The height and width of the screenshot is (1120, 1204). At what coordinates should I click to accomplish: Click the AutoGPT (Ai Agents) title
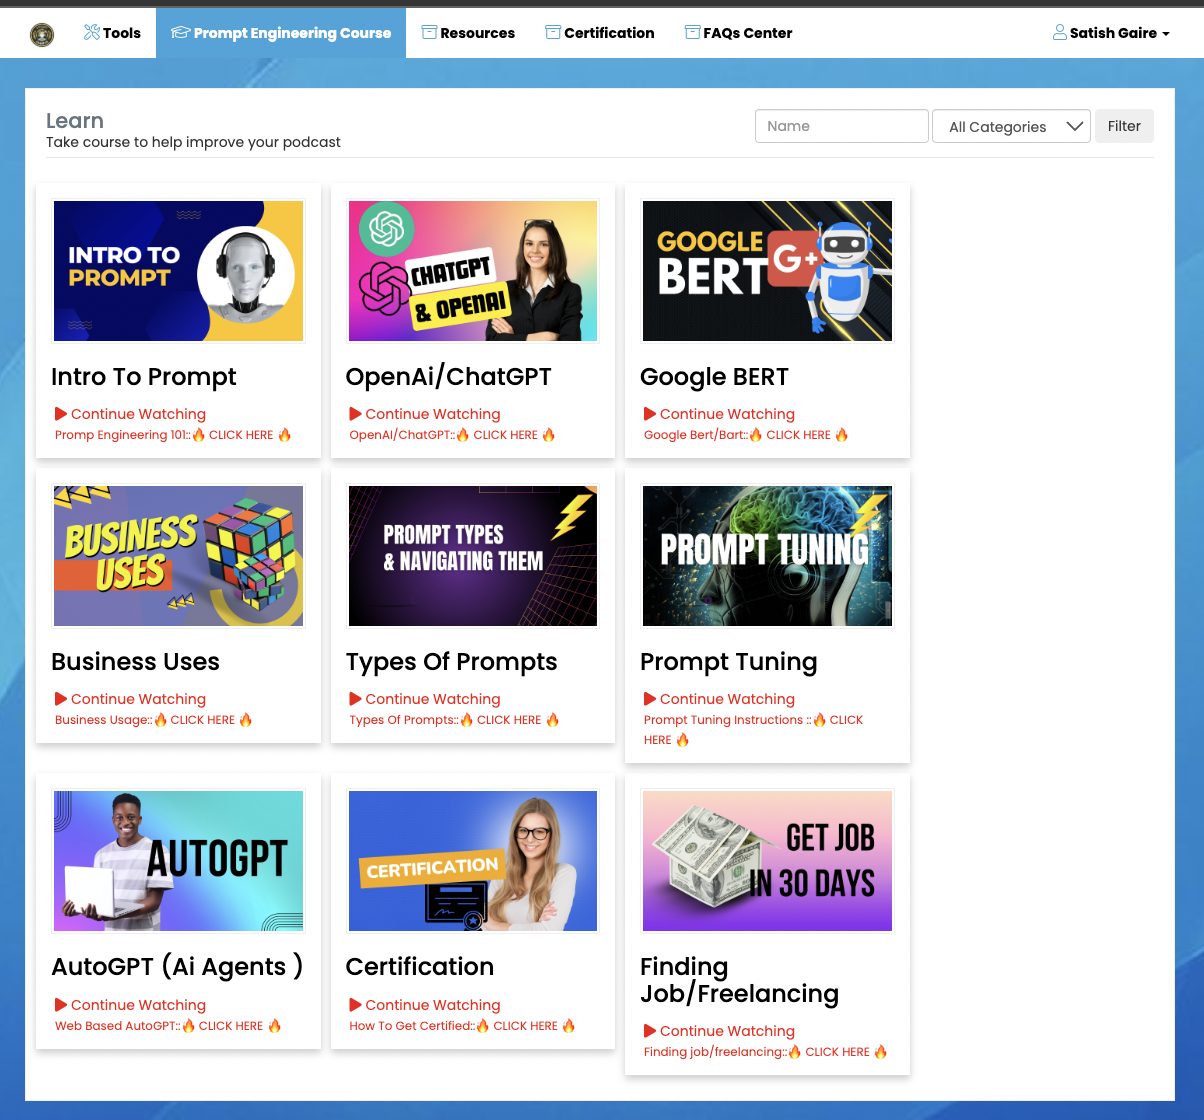click(177, 967)
